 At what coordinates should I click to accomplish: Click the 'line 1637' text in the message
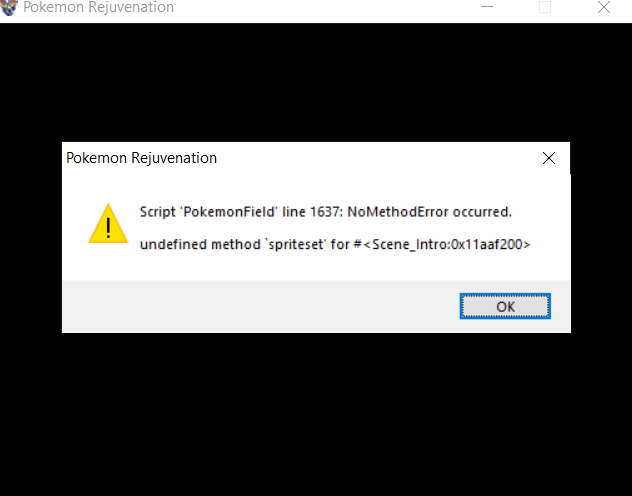(x=311, y=212)
